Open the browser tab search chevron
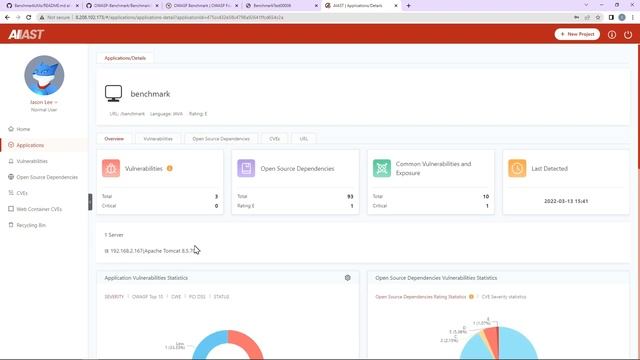640x360 pixels. tap(586, 5)
